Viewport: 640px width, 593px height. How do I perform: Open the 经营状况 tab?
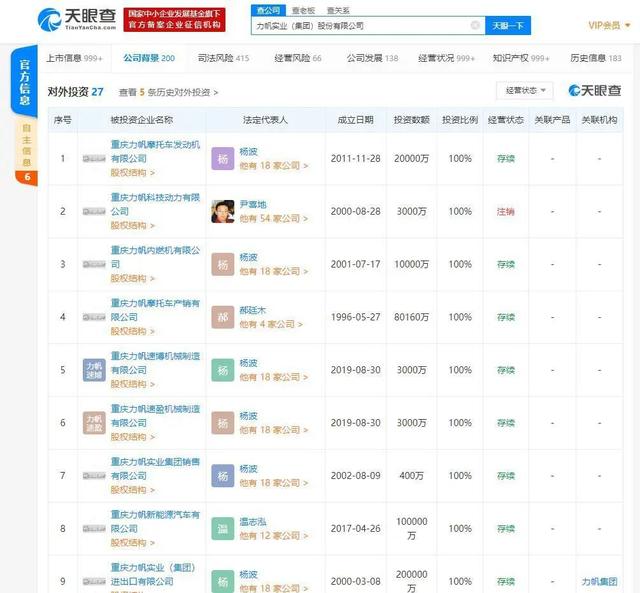[x=447, y=58]
